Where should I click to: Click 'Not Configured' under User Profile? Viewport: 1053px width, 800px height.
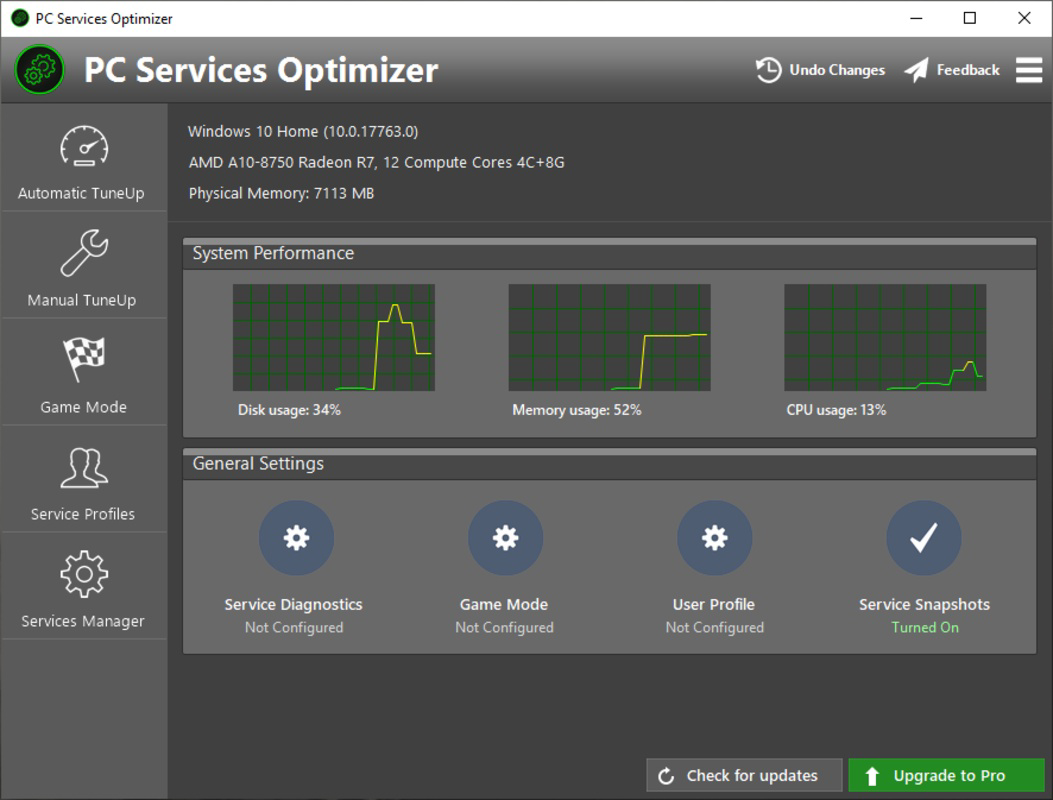(x=715, y=627)
